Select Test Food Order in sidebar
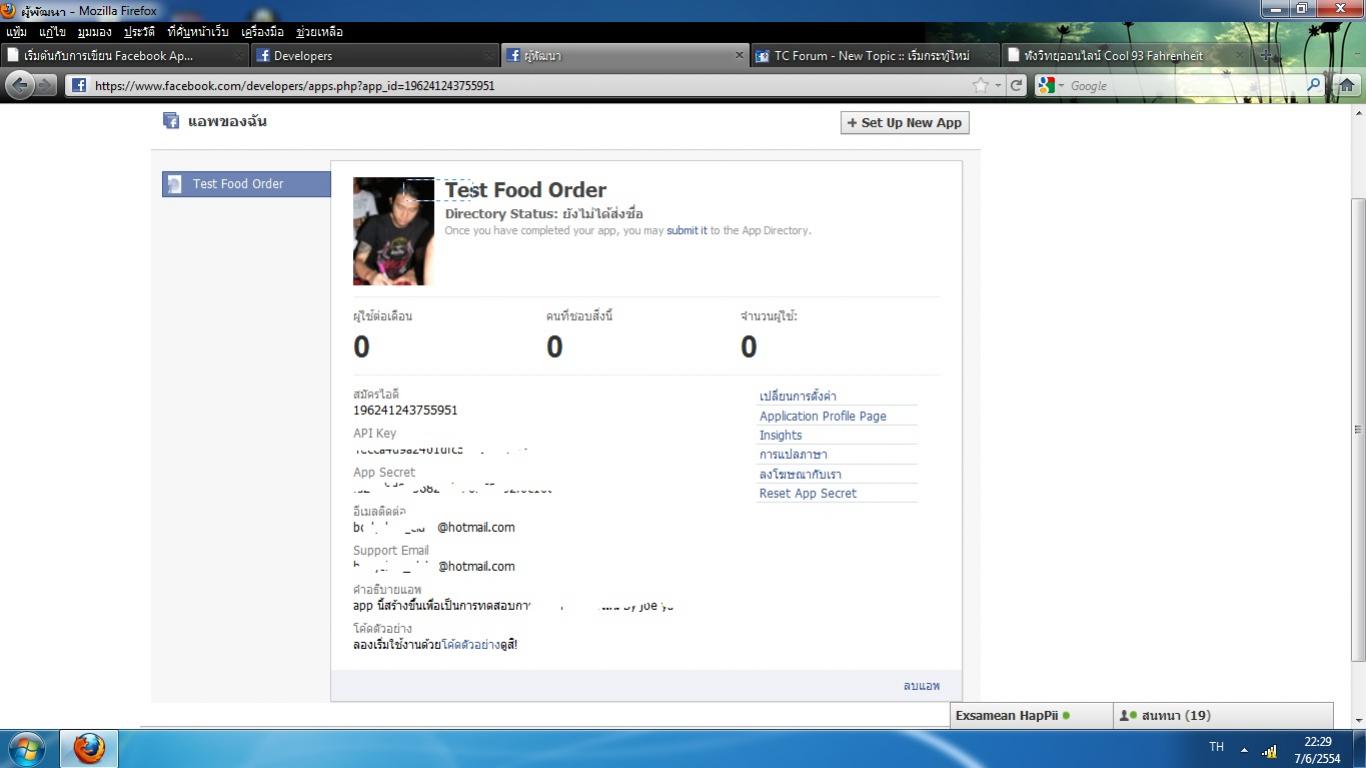Viewport: 1366px width, 768px height. pos(246,184)
